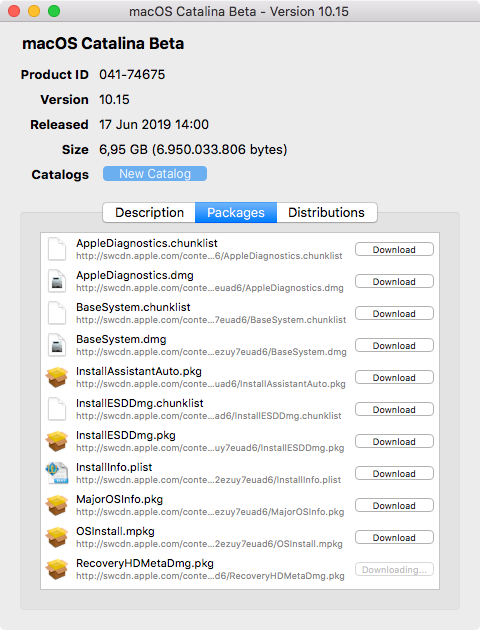Select the BaseSystem.chunklist file name
The image size is (480, 630).
[x=133, y=307]
